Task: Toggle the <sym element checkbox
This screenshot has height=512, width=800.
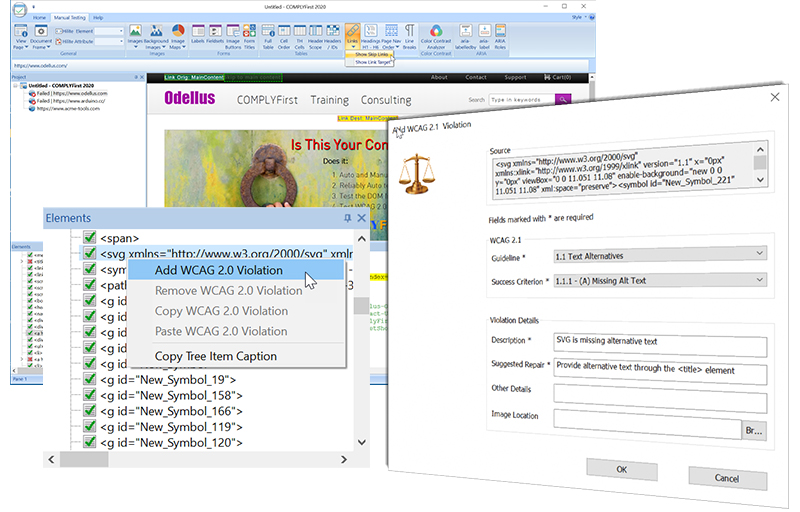Action: click(90, 269)
